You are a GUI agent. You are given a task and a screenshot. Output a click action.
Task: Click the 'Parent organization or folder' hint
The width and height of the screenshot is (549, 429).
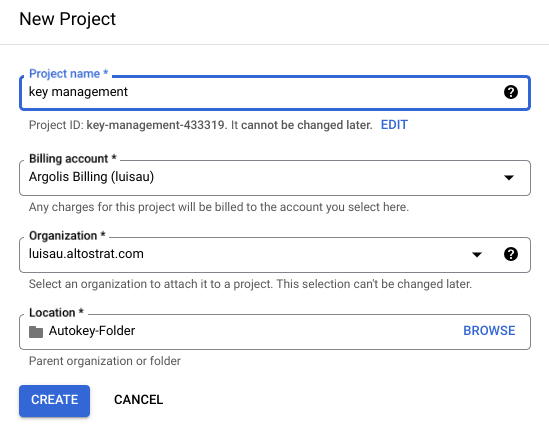tap(105, 361)
